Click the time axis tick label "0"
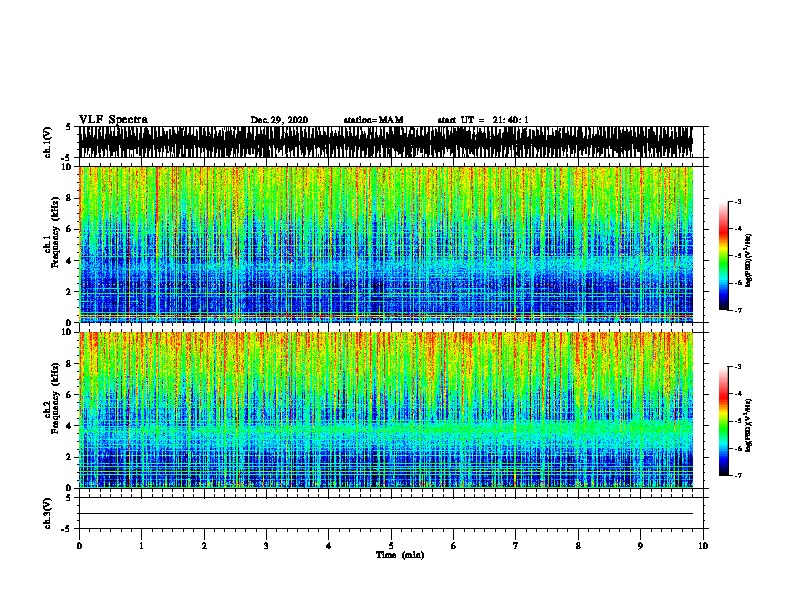792x612 pixels. pos(79,546)
